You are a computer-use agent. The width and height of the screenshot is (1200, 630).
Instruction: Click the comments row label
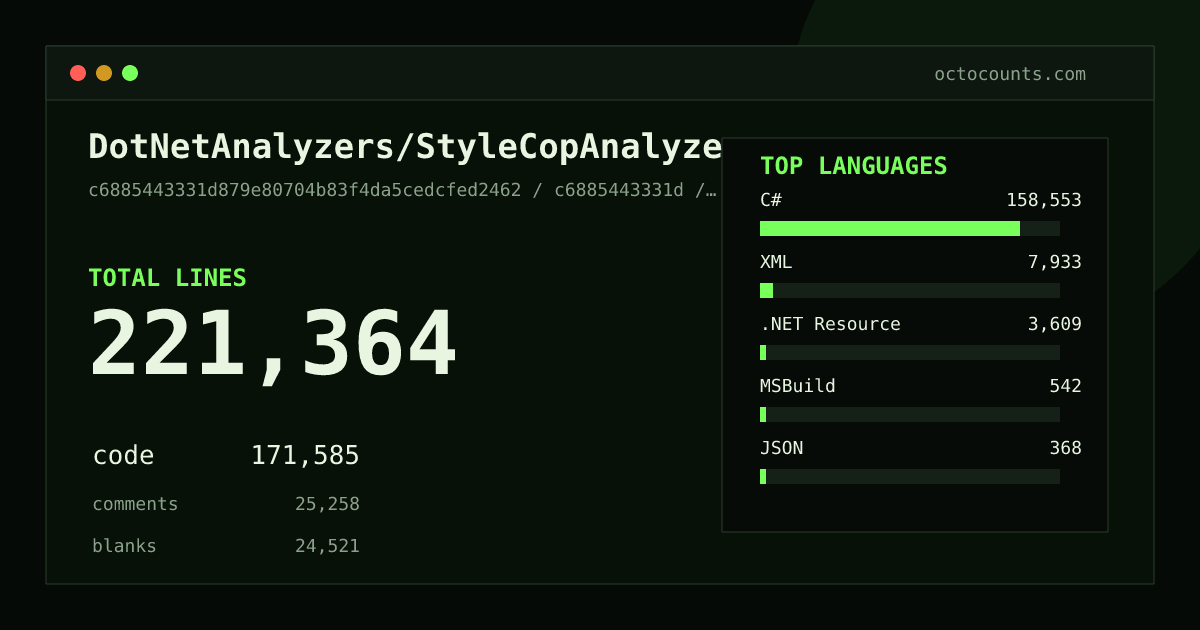click(x=135, y=504)
